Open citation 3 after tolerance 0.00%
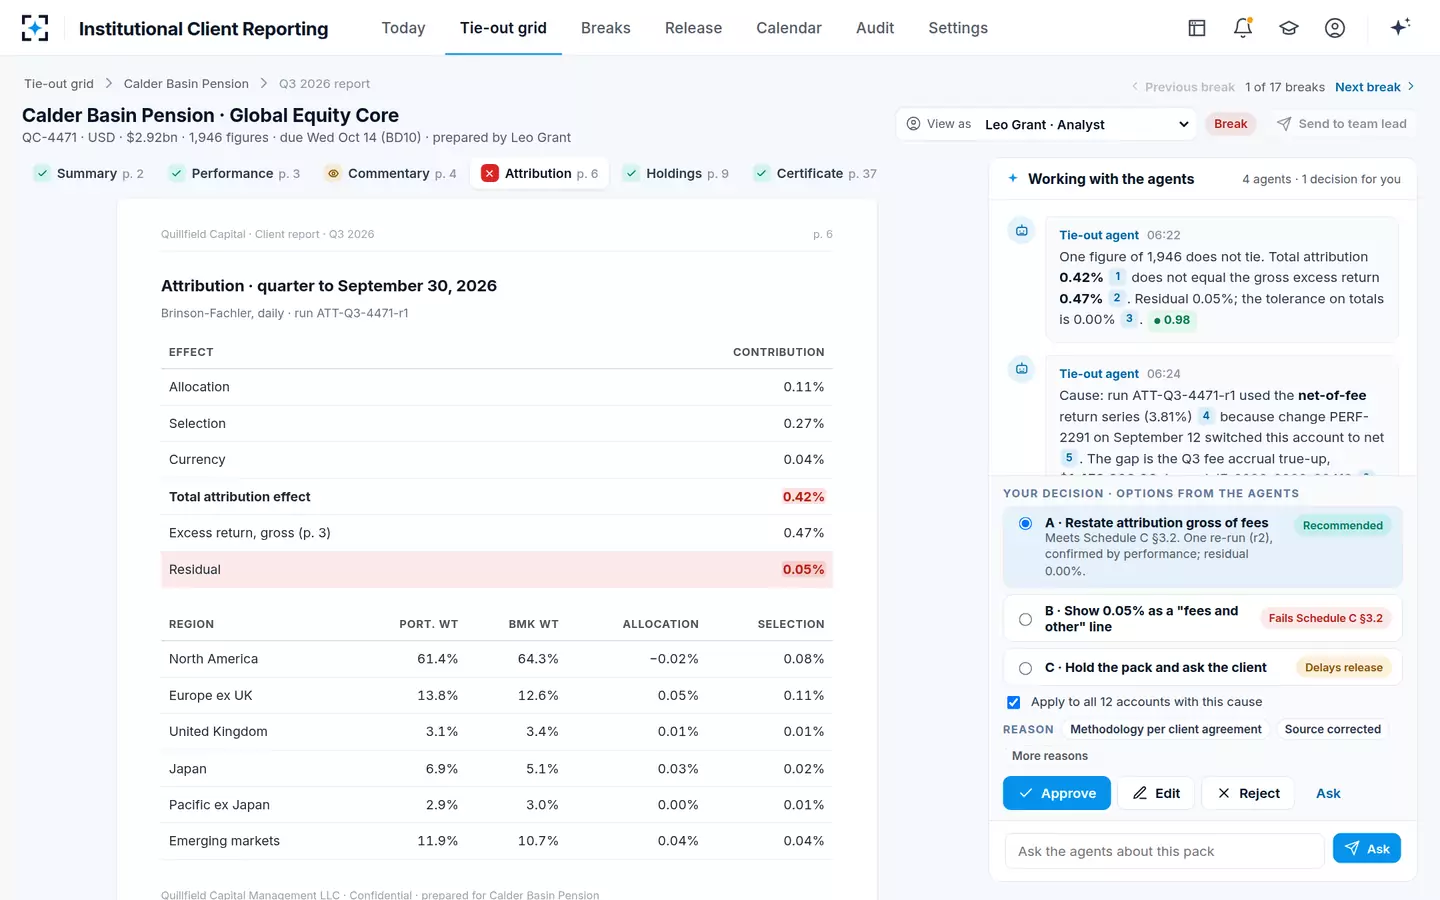This screenshot has height=900, width=1440. click(1129, 319)
